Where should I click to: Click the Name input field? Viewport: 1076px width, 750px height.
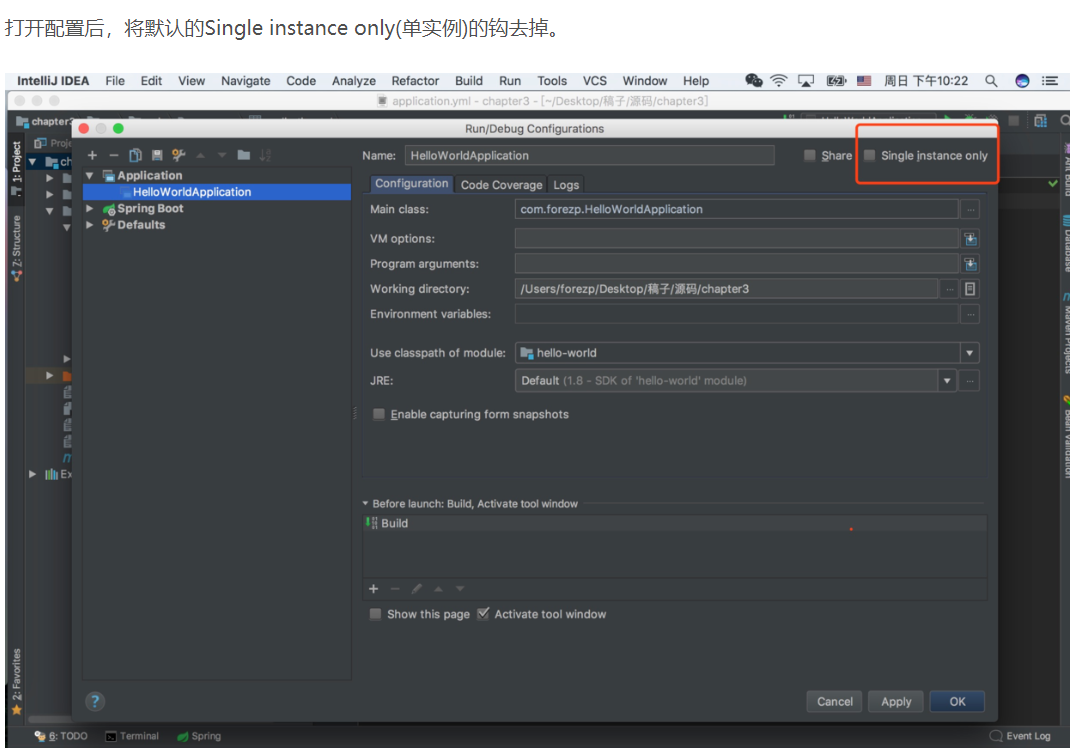(x=589, y=155)
